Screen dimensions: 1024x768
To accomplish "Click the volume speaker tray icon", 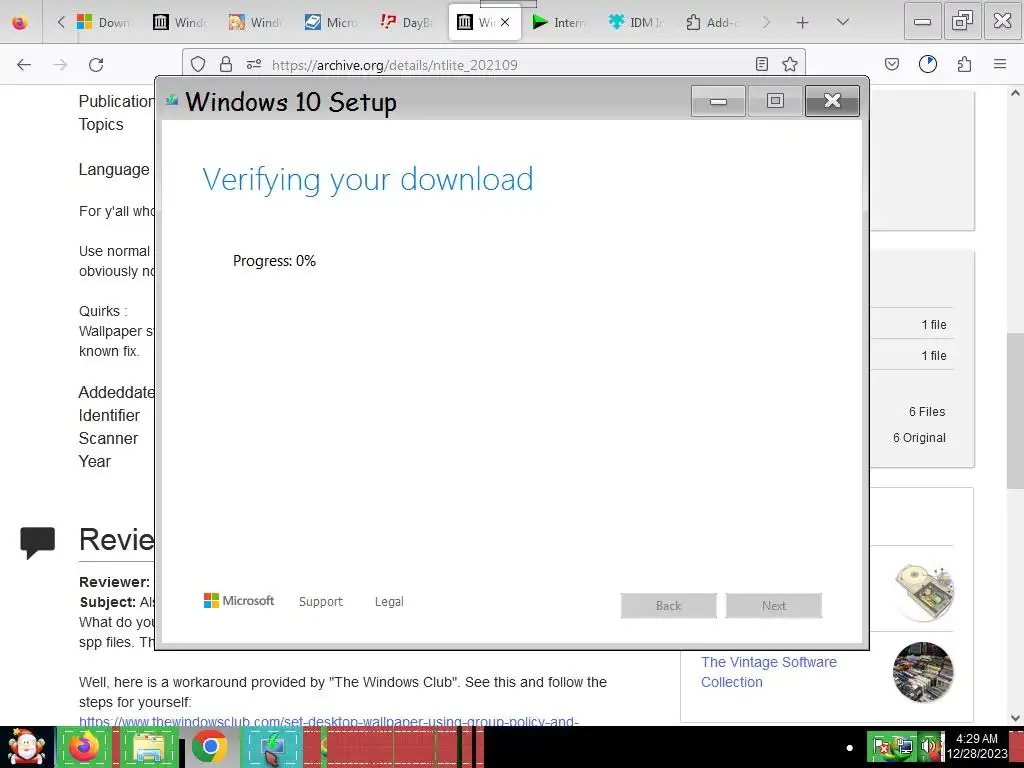I will [929, 747].
